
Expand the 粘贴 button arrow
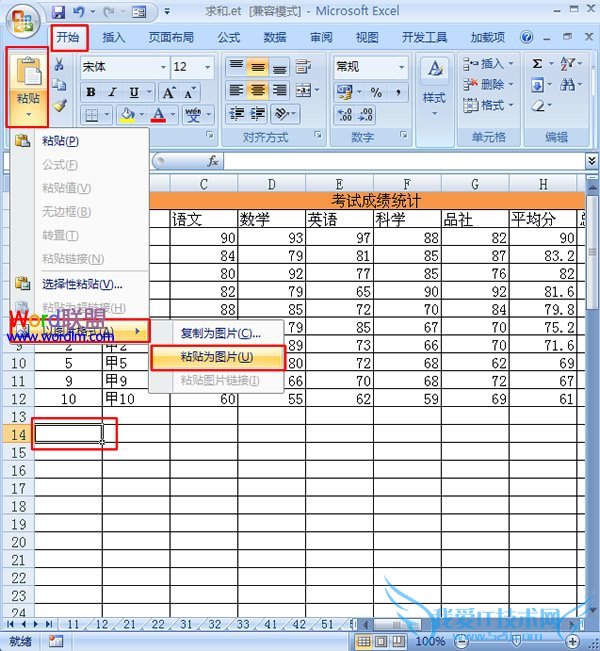click(x=28, y=115)
